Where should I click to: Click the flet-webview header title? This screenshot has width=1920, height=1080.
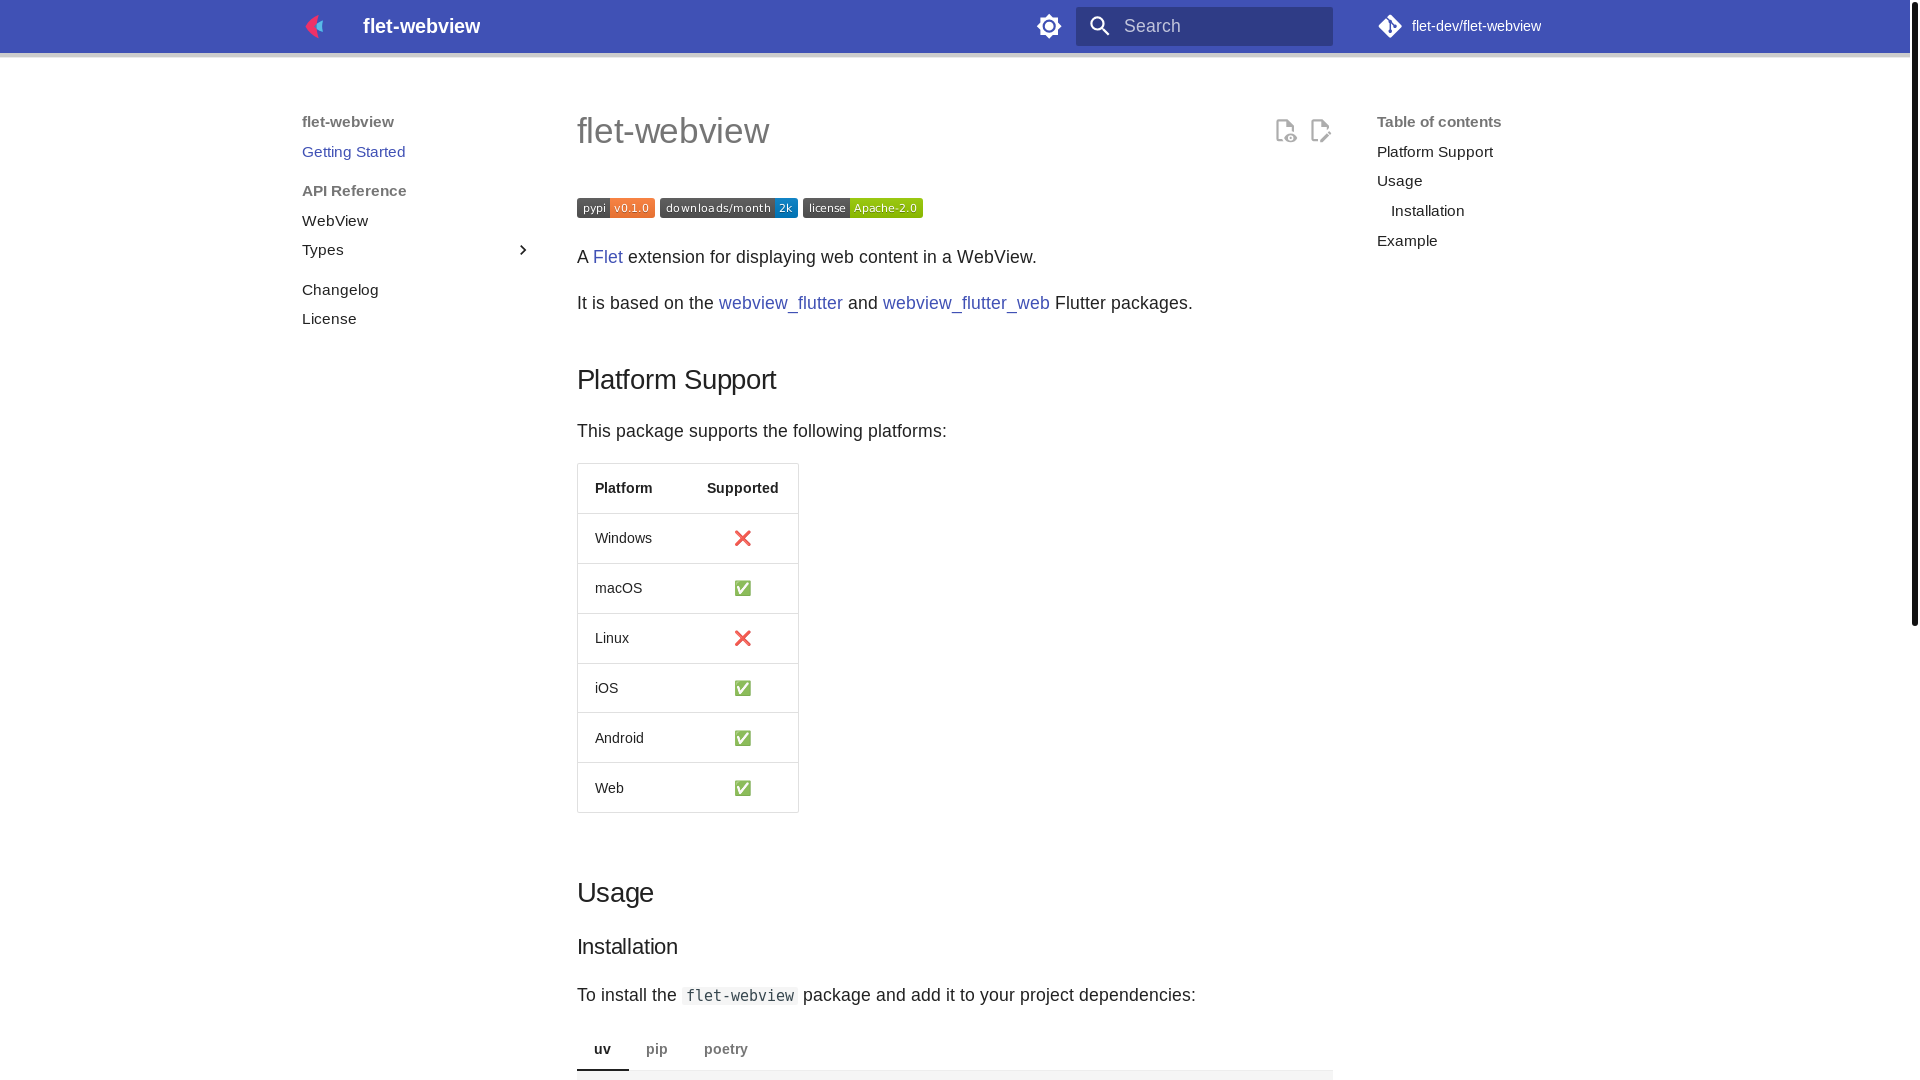421,26
